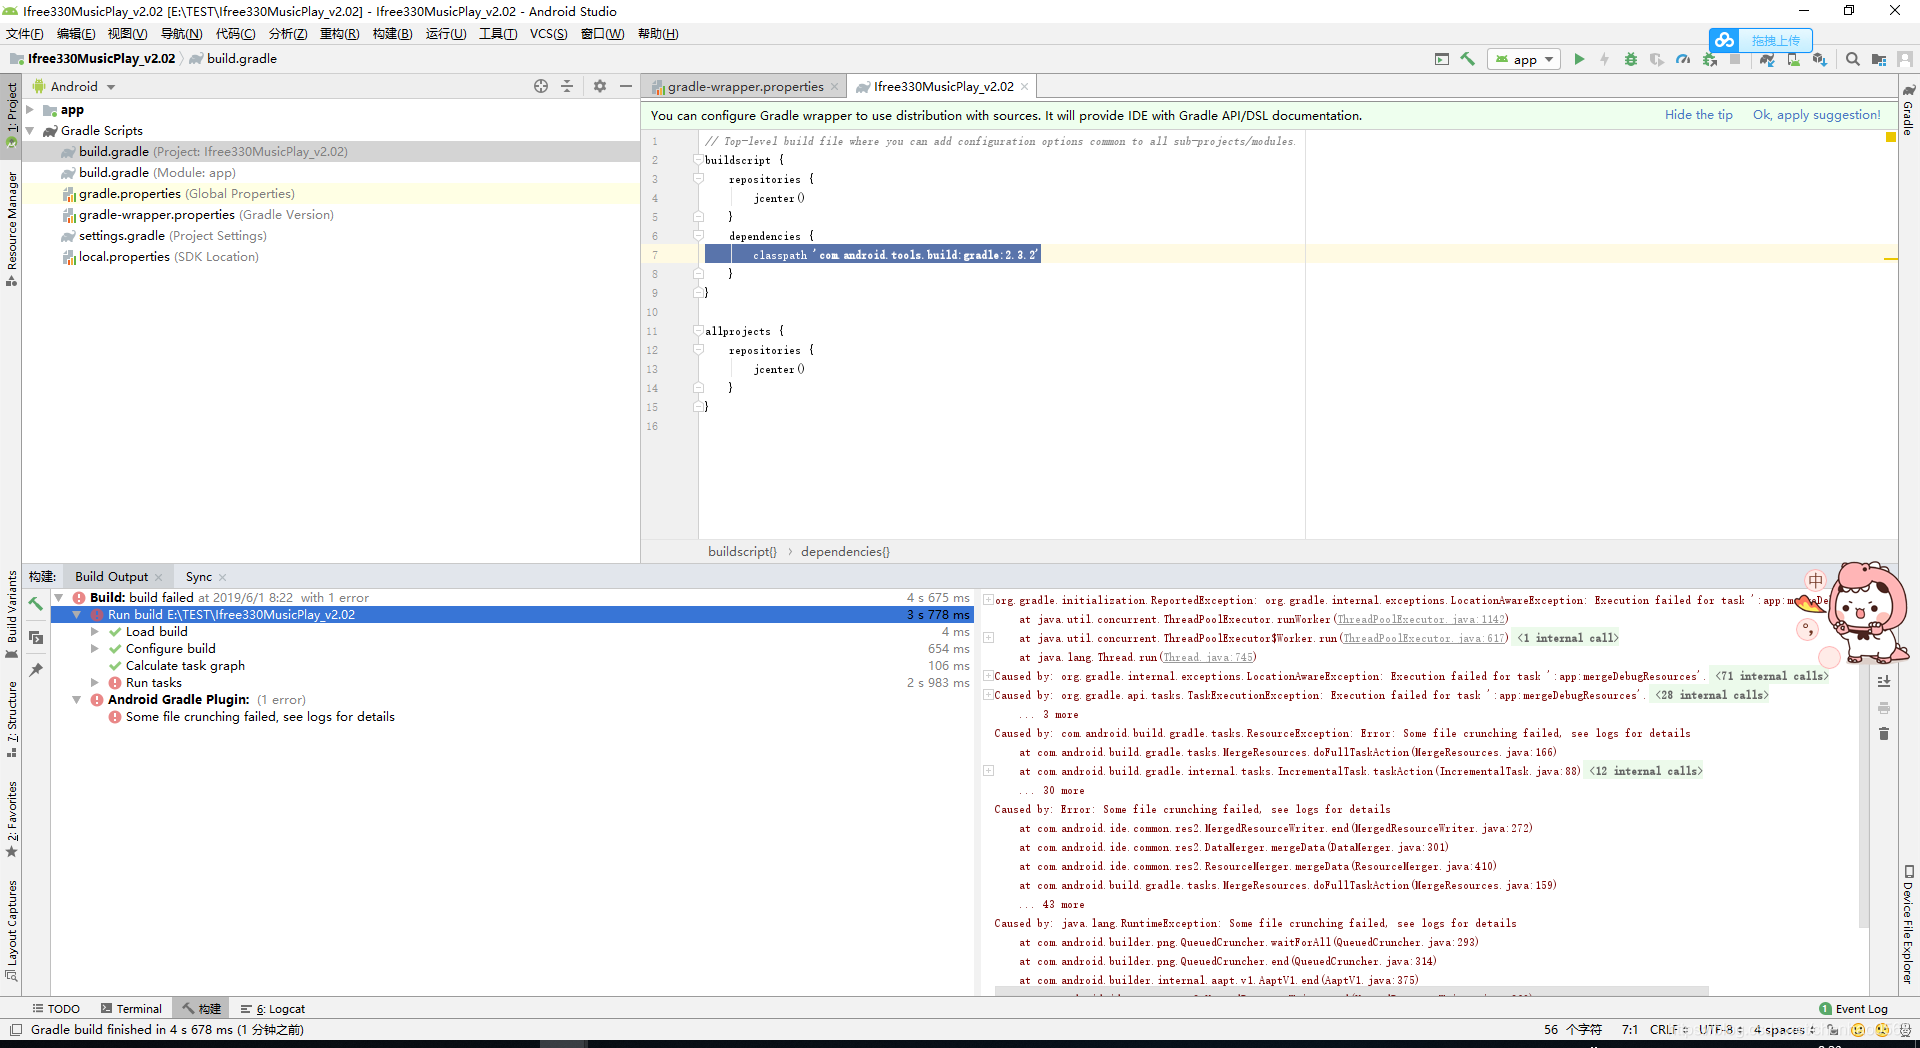This screenshot has width=1920, height=1048.
Task: Click the Search Everywhere magnifier icon
Action: click(1853, 59)
